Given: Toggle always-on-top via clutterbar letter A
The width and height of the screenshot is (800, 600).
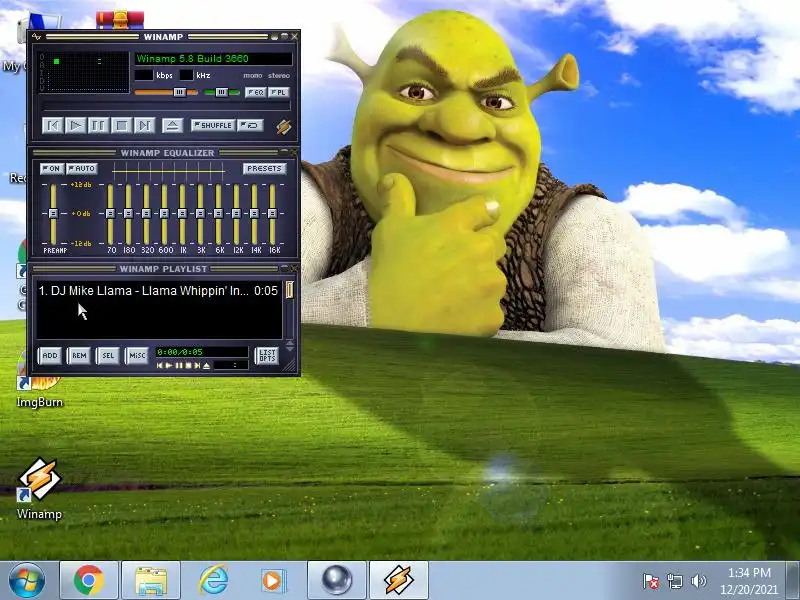Looking at the screenshot, I should [x=42, y=65].
